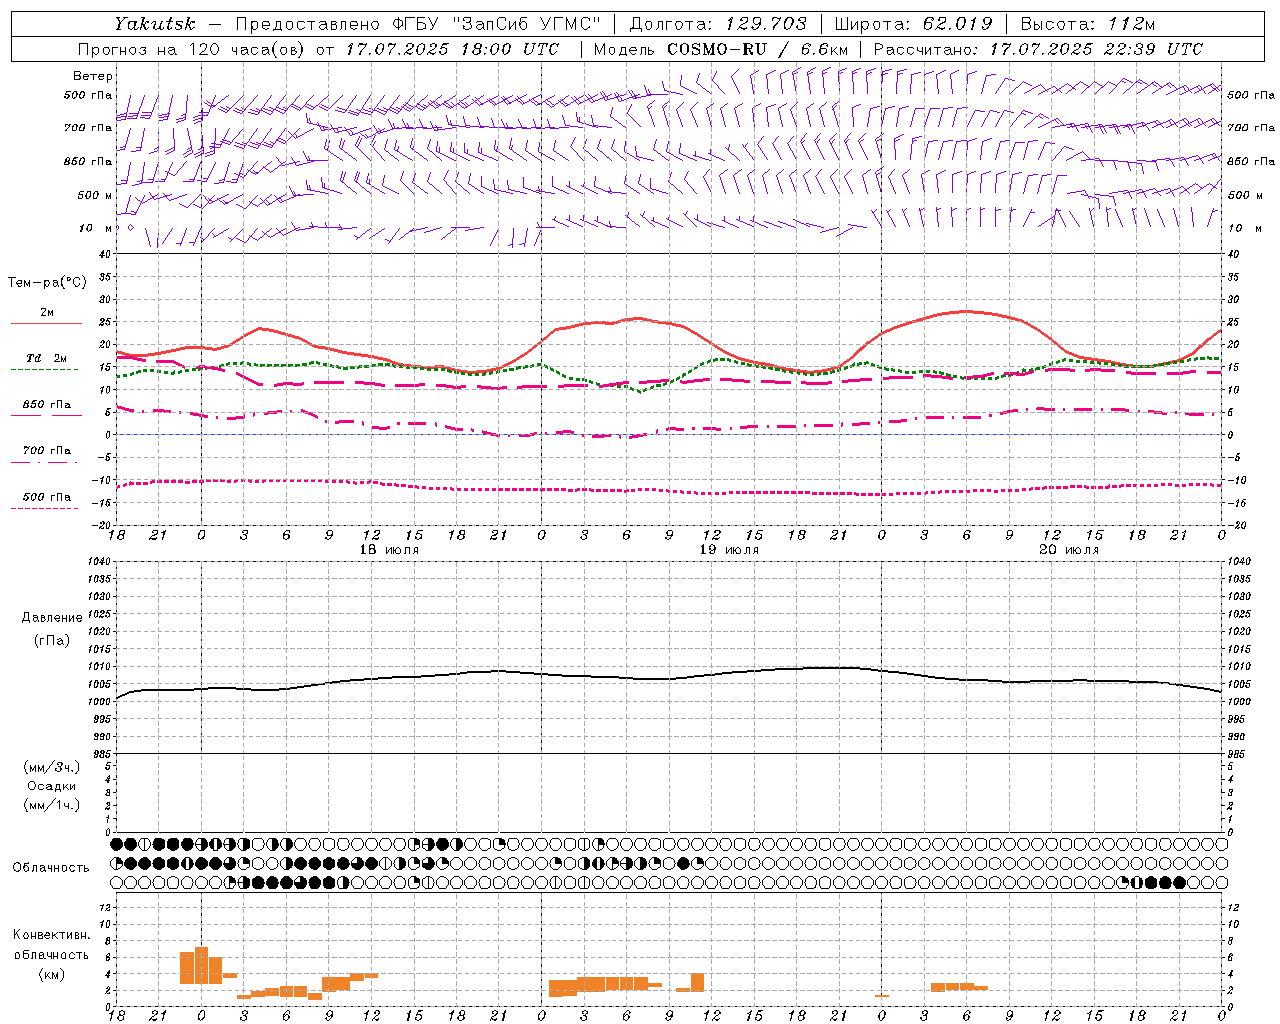Click the '(мм/1ч.)' precipitation unit label
The image size is (1280, 1024).
[52, 805]
